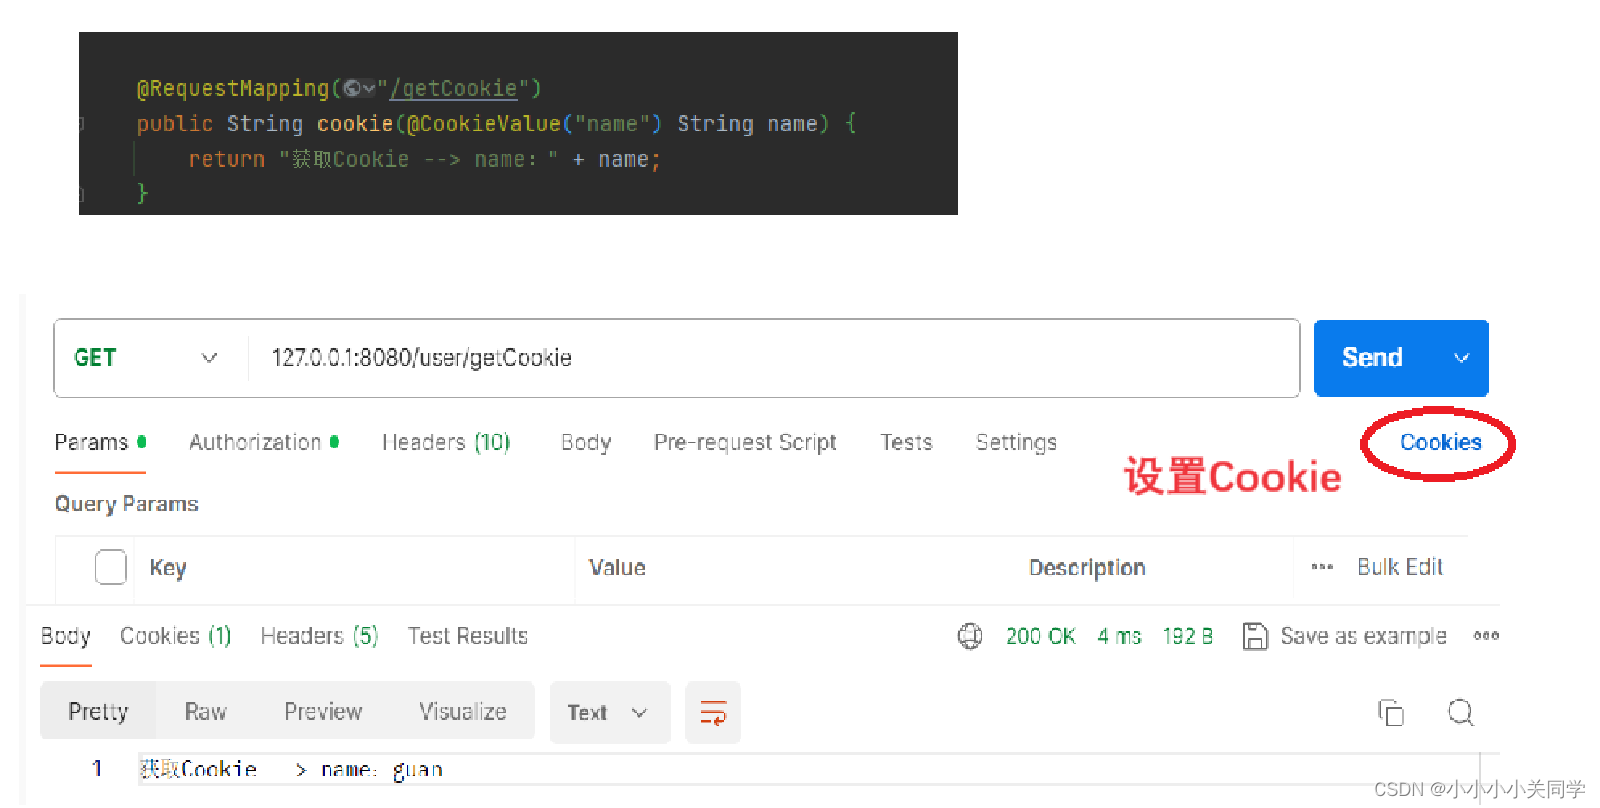Click the Key column header
The height and width of the screenshot is (808, 1600).
click(168, 567)
